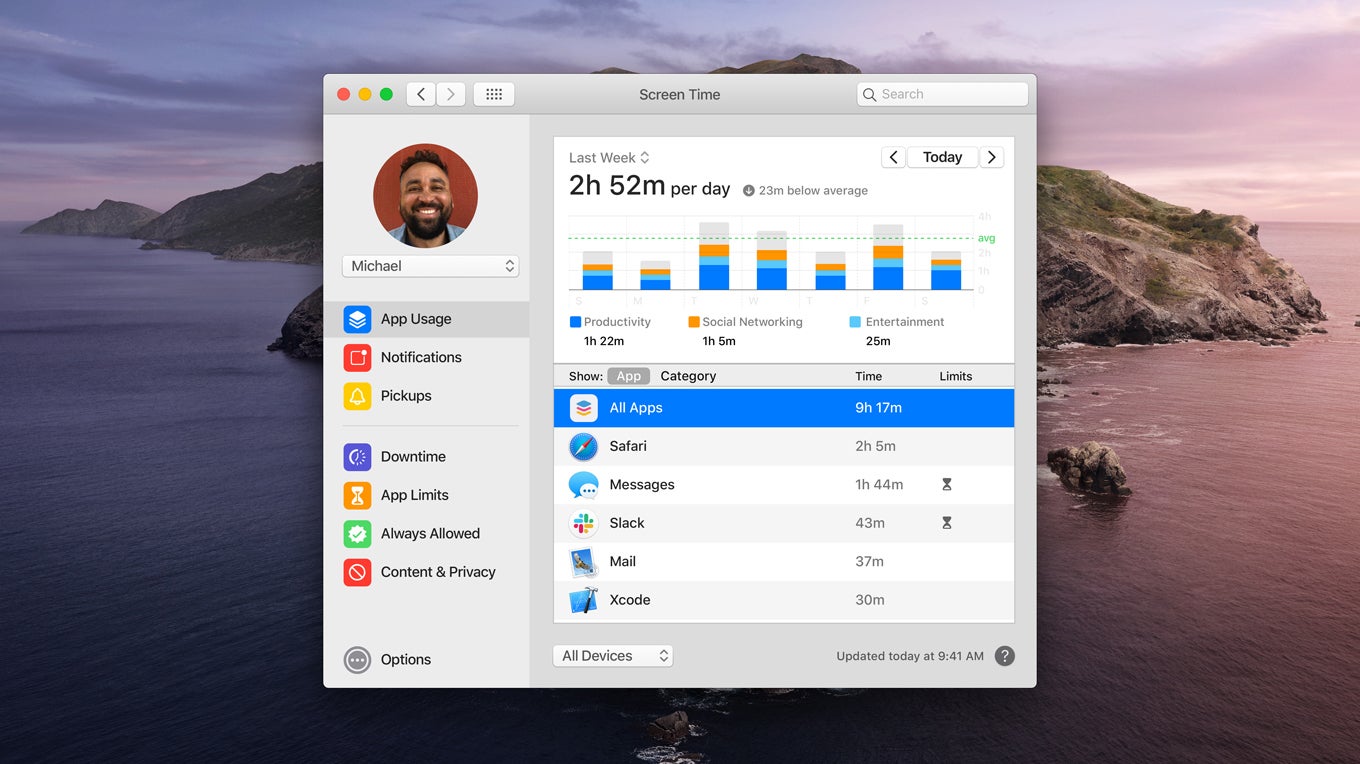Open the All Devices dropdown
This screenshot has width=1360, height=764.
tap(612, 656)
